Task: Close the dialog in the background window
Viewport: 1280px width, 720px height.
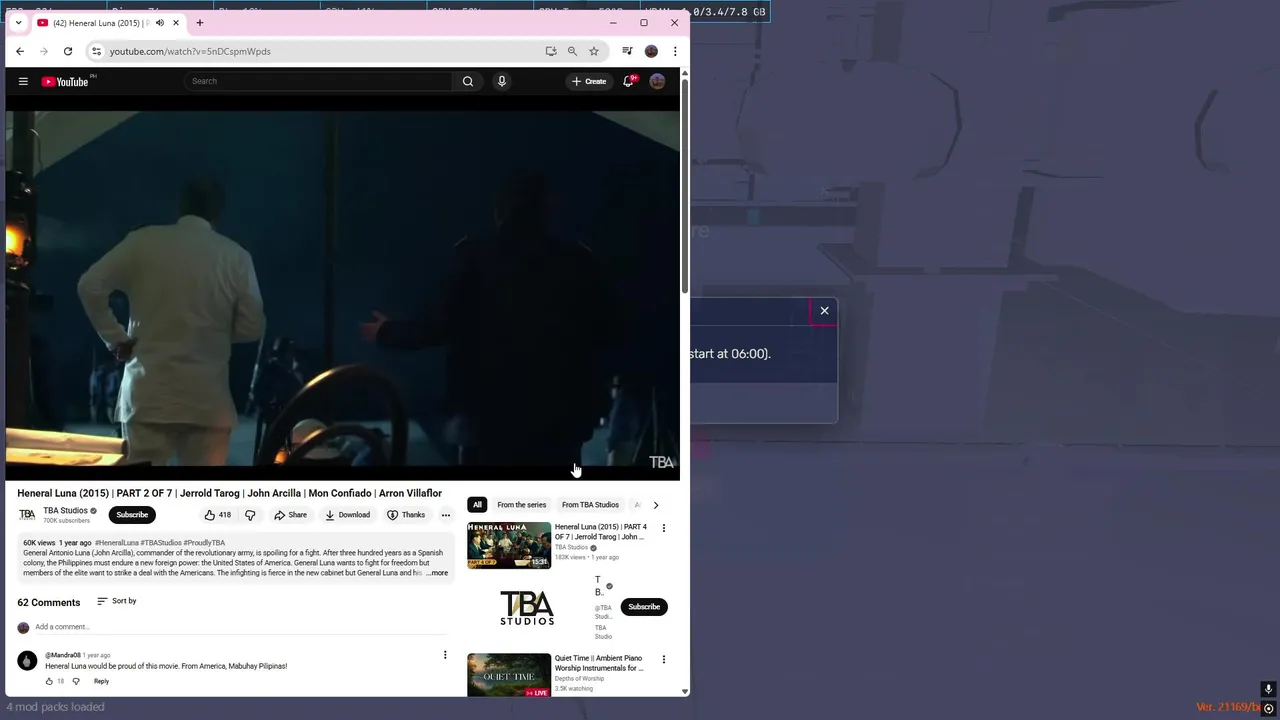Action: 824,311
